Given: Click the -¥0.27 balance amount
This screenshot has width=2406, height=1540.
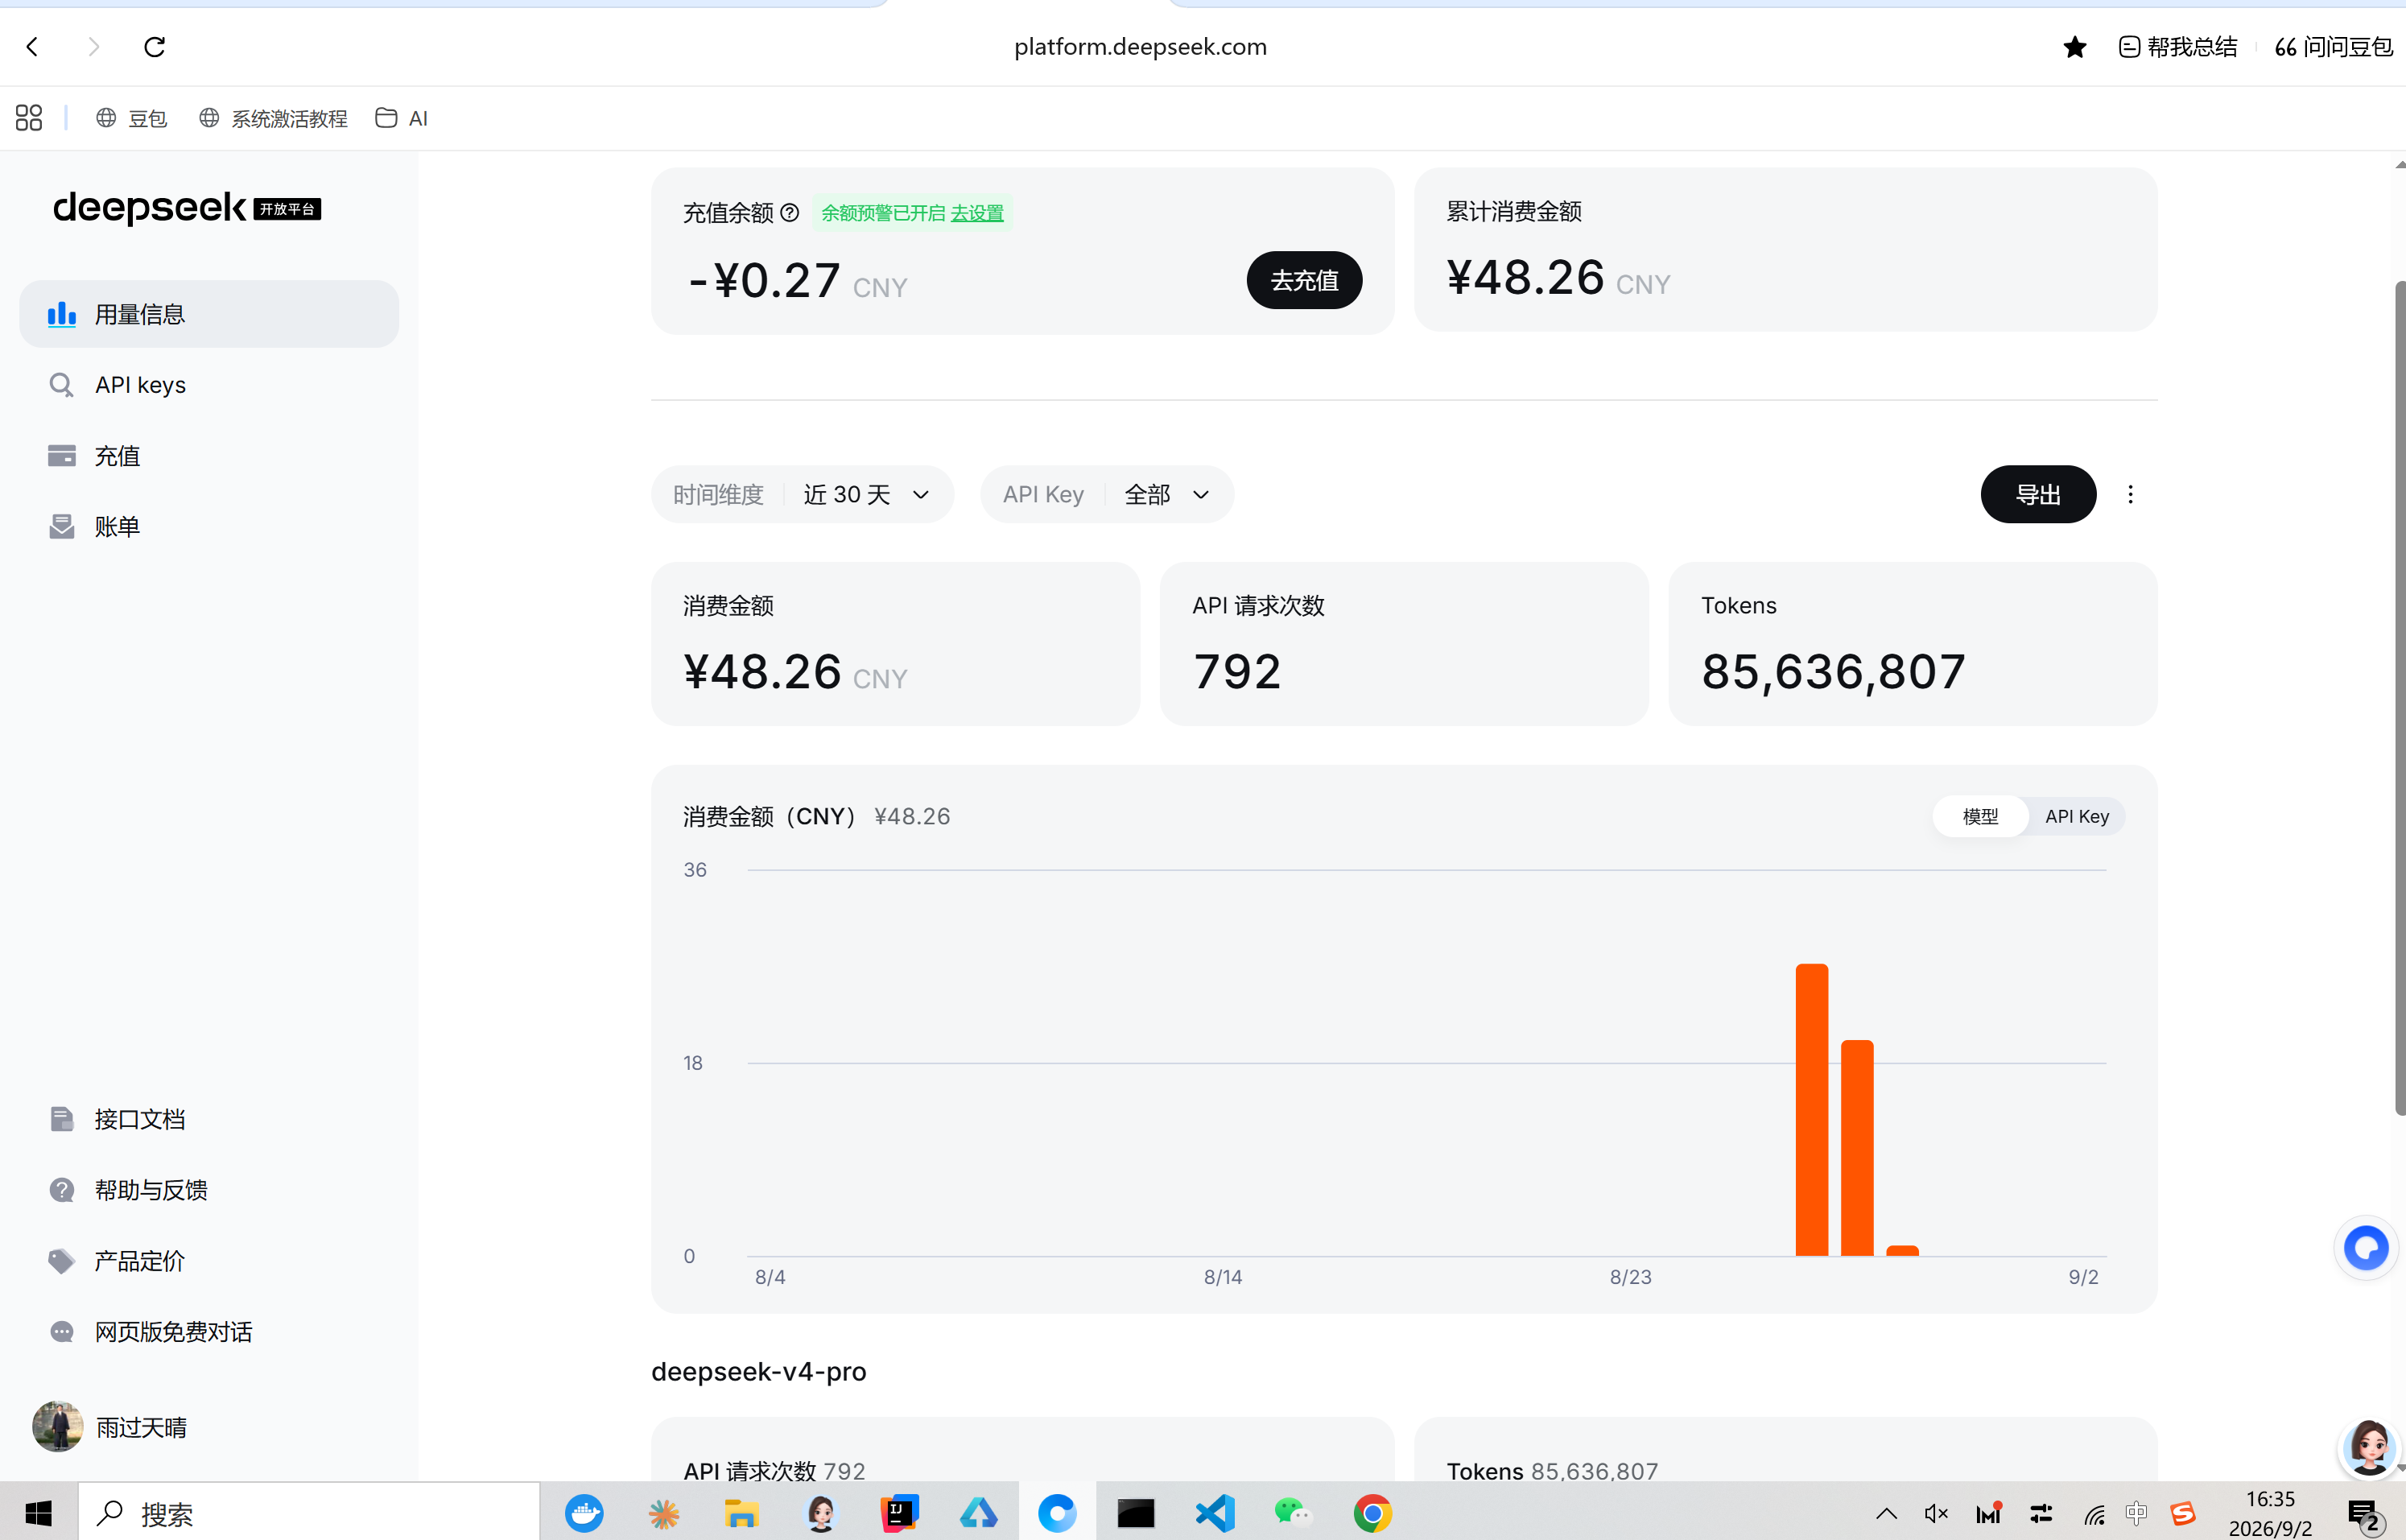Looking at the screenshot, I should (x=765, y=280).
